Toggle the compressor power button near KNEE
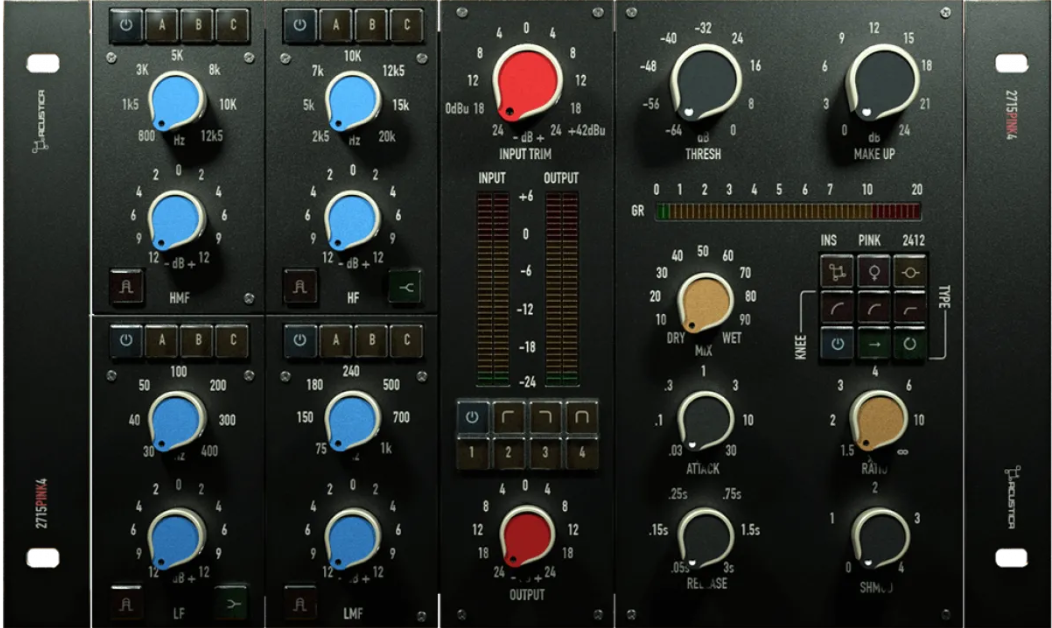 [835, 344]
